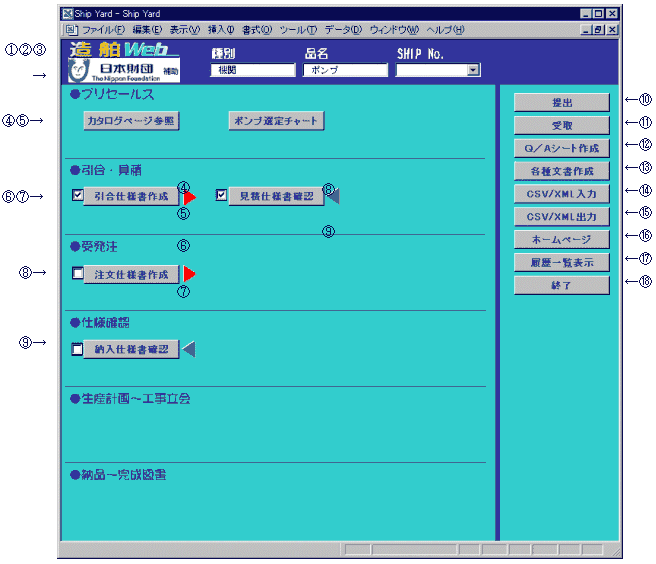Open the 挿入(I) menu

point(221,30)
